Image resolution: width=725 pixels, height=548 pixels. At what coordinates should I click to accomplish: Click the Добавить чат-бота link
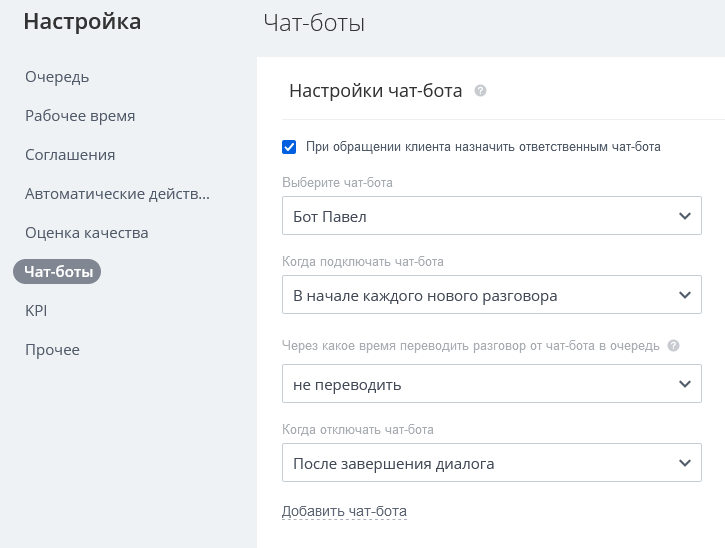pyautogui.click(x=344, y=512)
